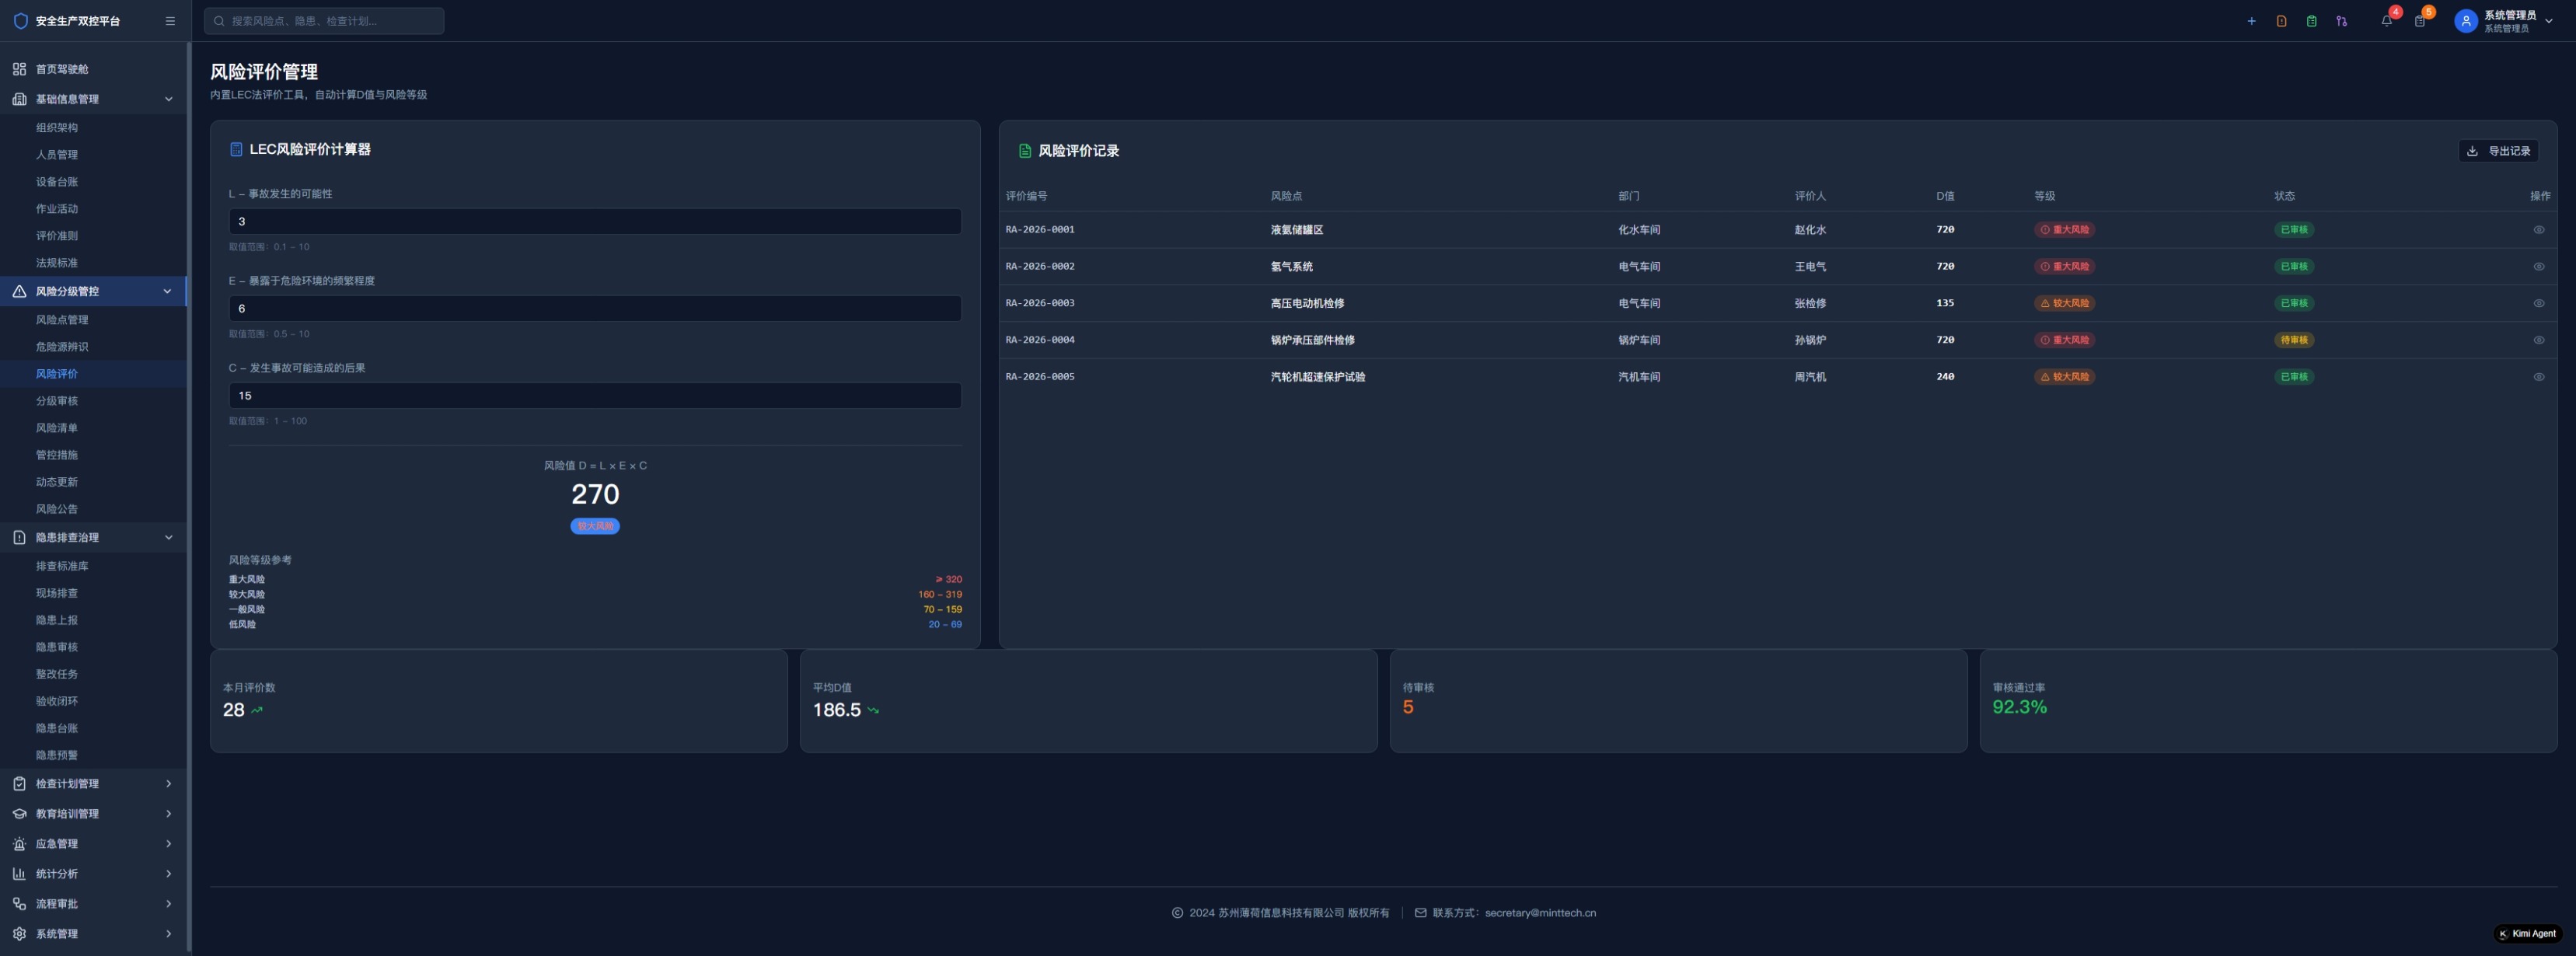This screenshot has width=2576, height=956.
Task: View record RA-2026-0005 via eye icon
Action: 2538,377
